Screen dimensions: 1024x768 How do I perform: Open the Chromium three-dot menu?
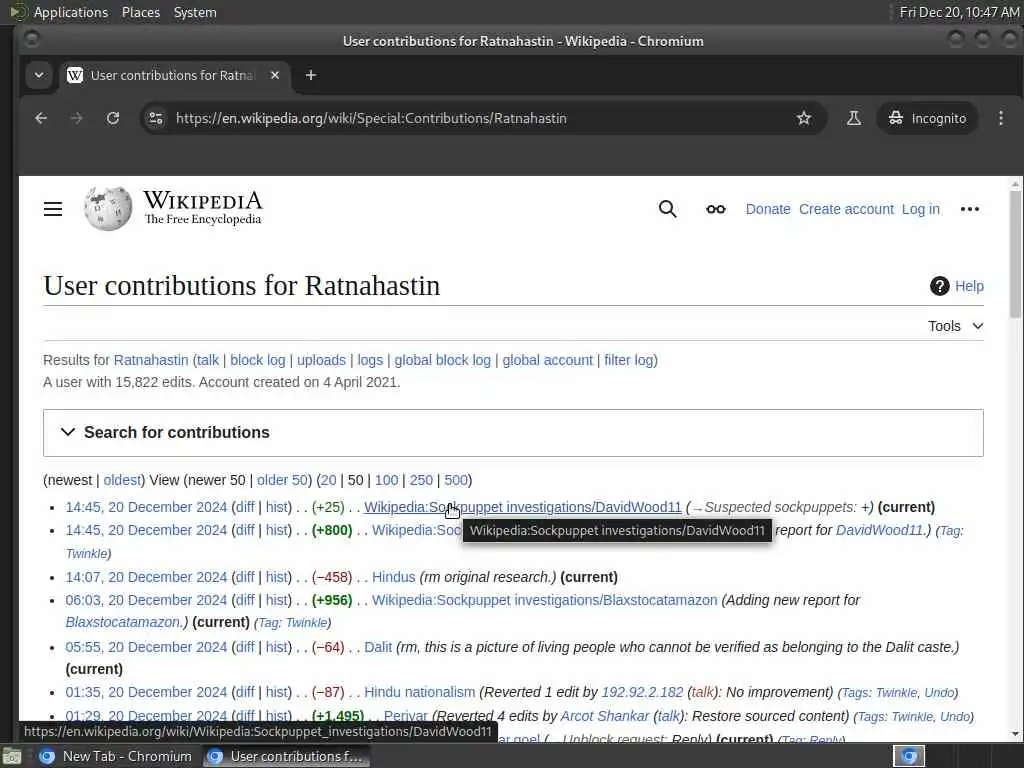[x=1001, y=118]
